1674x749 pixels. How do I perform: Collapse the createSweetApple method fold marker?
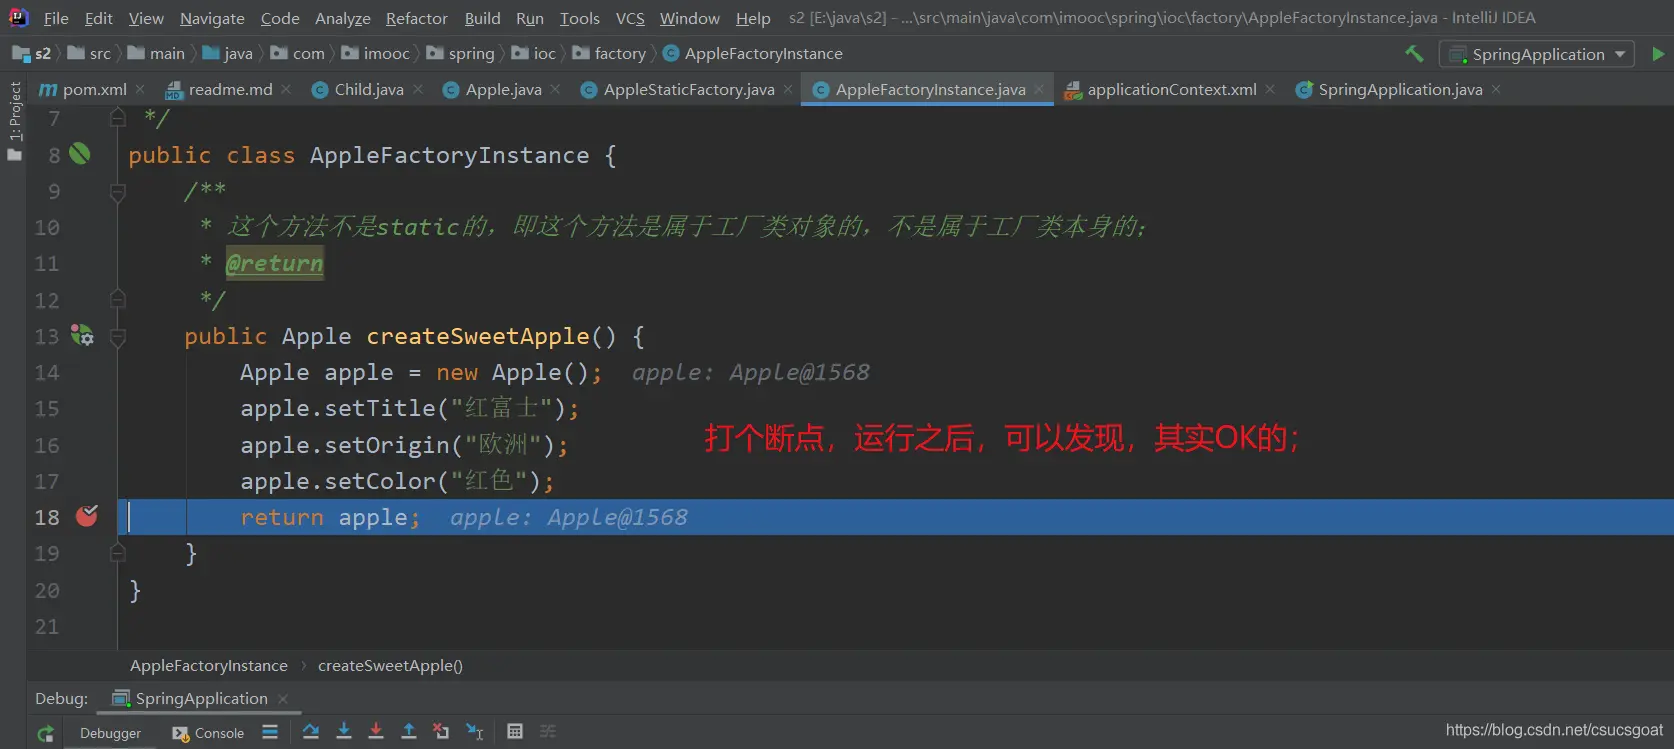118,337
